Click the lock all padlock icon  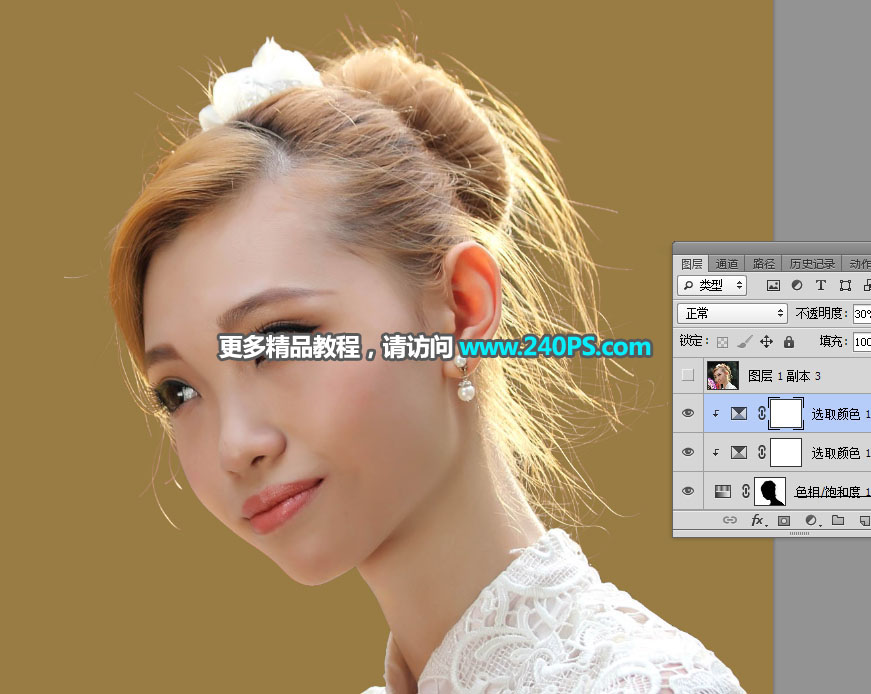pos(789,342)
